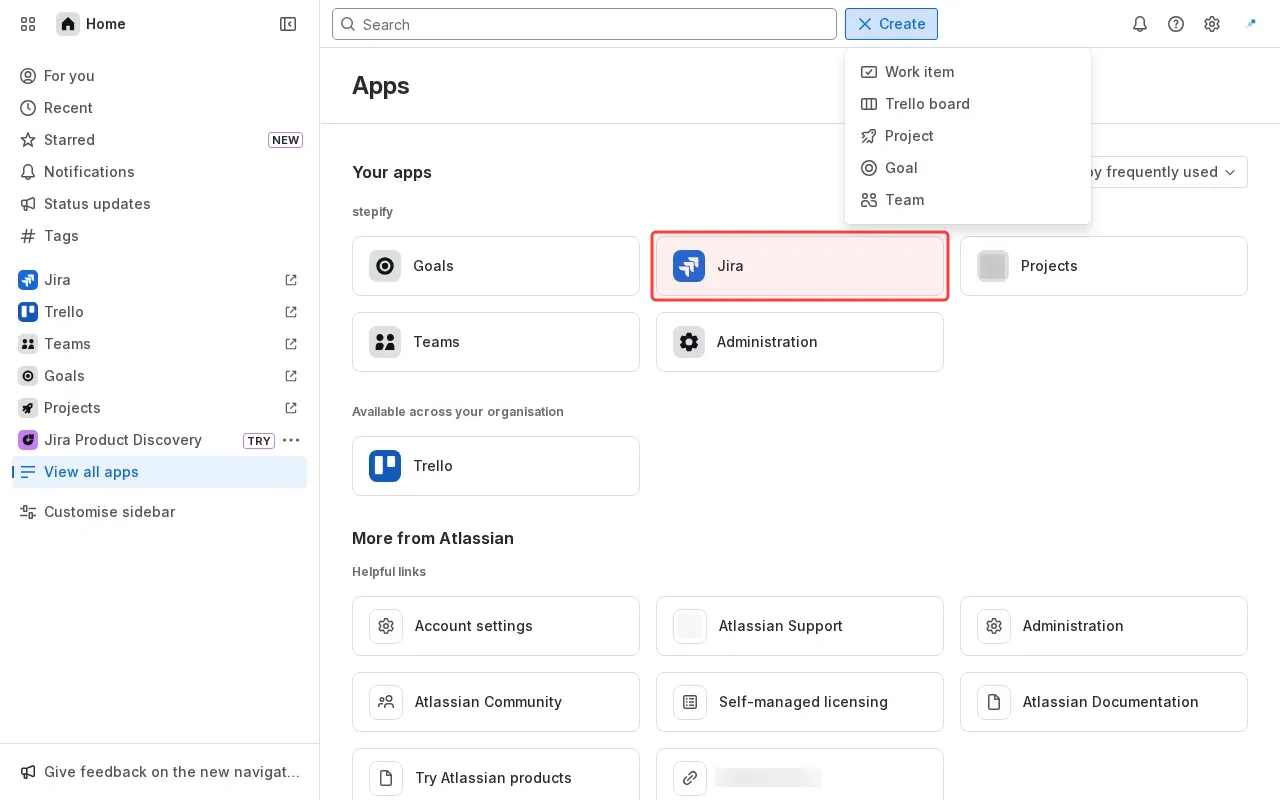Open the notifications bell

pyautogui.click(x=1140, y=24)
